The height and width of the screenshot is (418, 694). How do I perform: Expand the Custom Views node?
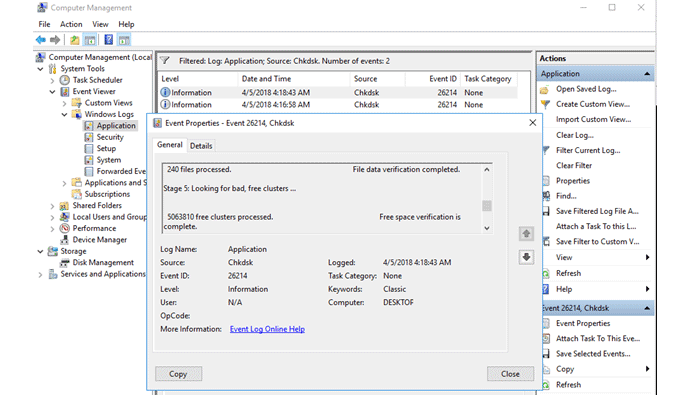pos(64,103)
